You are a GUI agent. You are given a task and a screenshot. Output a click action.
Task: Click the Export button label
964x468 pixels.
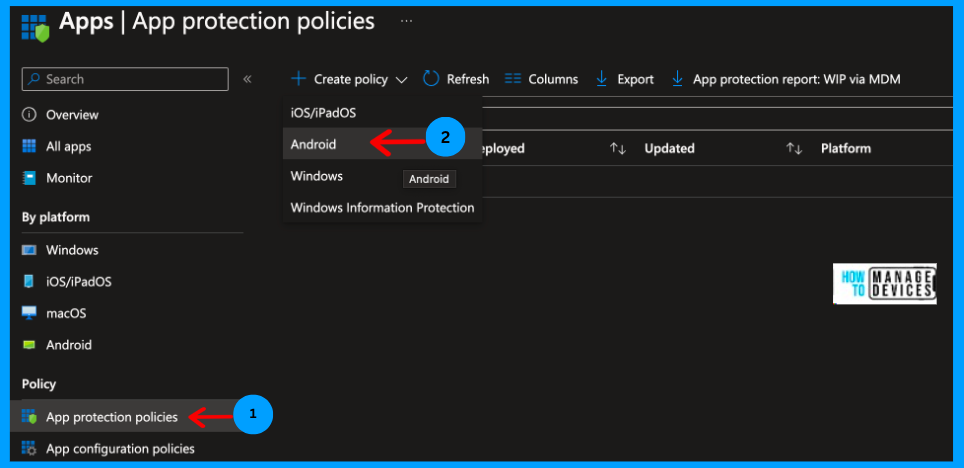point(635,79)
